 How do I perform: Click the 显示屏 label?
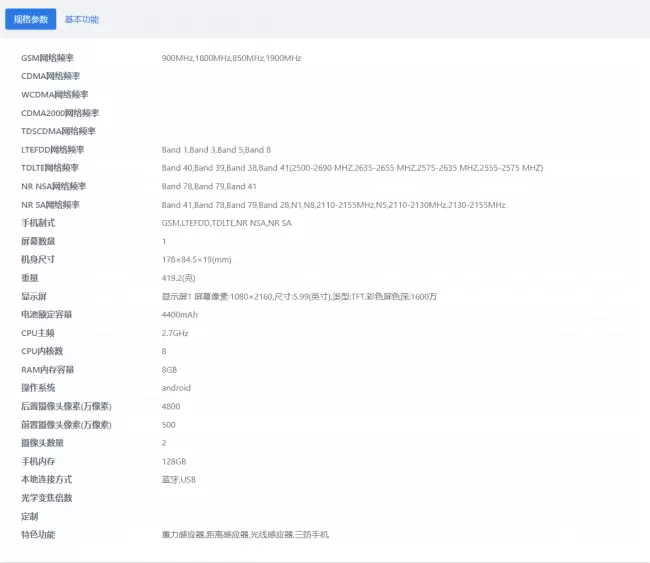point(34,296)
